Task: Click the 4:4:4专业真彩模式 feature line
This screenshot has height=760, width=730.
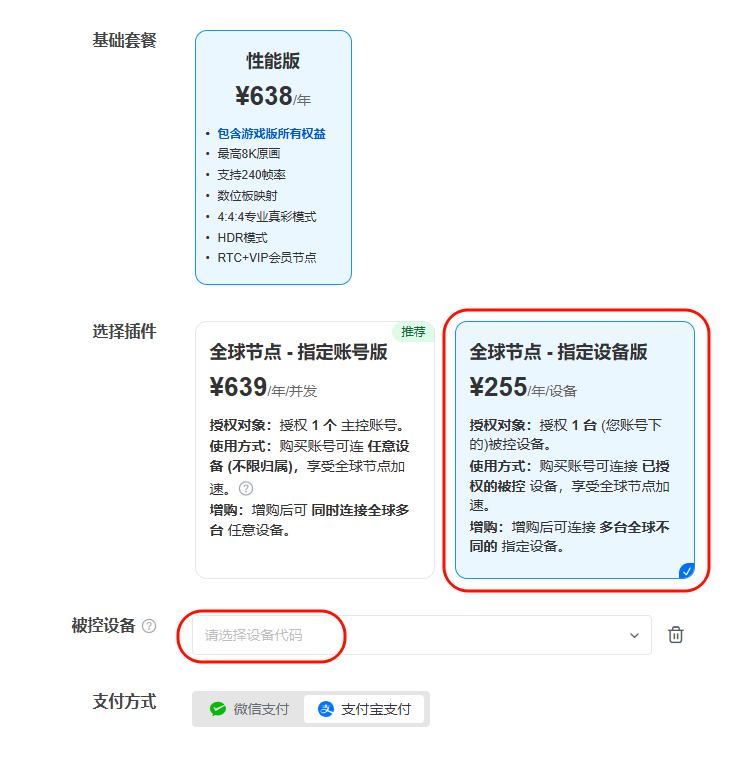Action: tap(267, 217)
